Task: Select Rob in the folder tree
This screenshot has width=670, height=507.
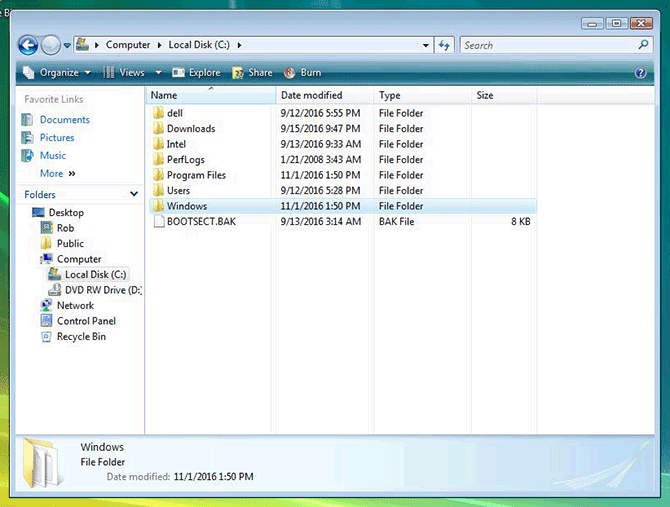Action: (x=65, y=228)
